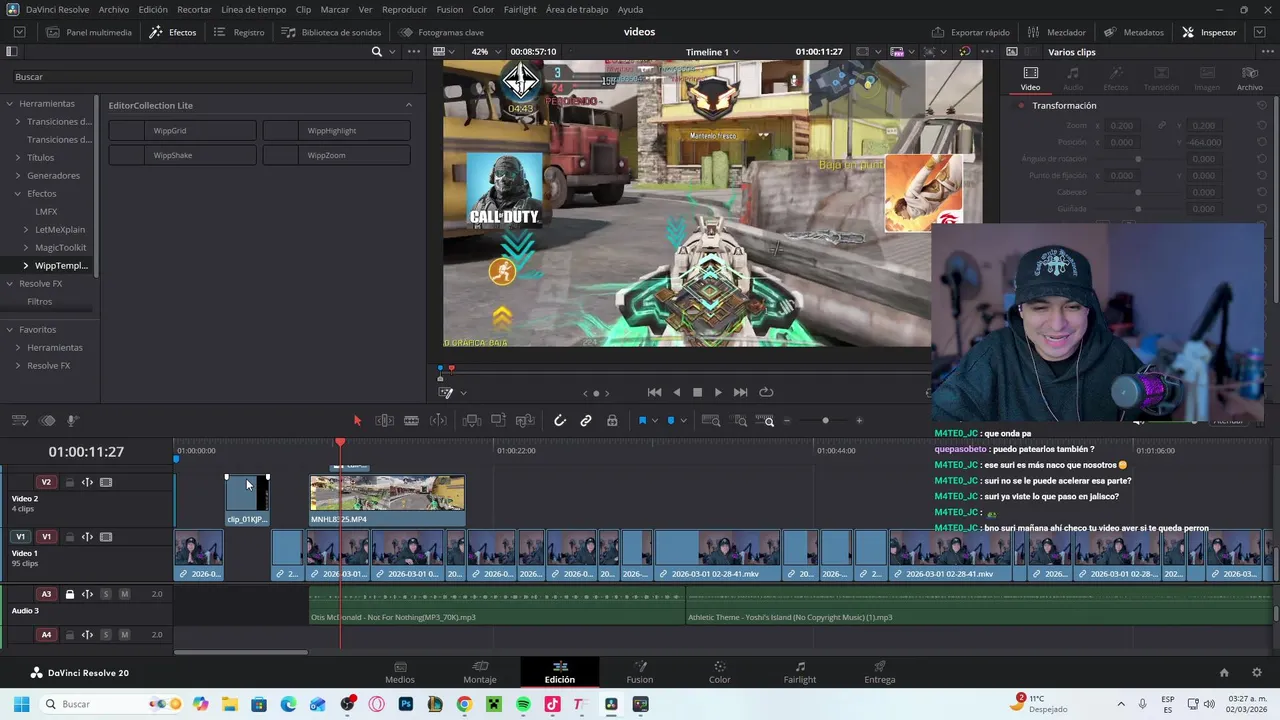
Task: Open the Timeline 1 name dropdown
Action: tap(711, 52)
